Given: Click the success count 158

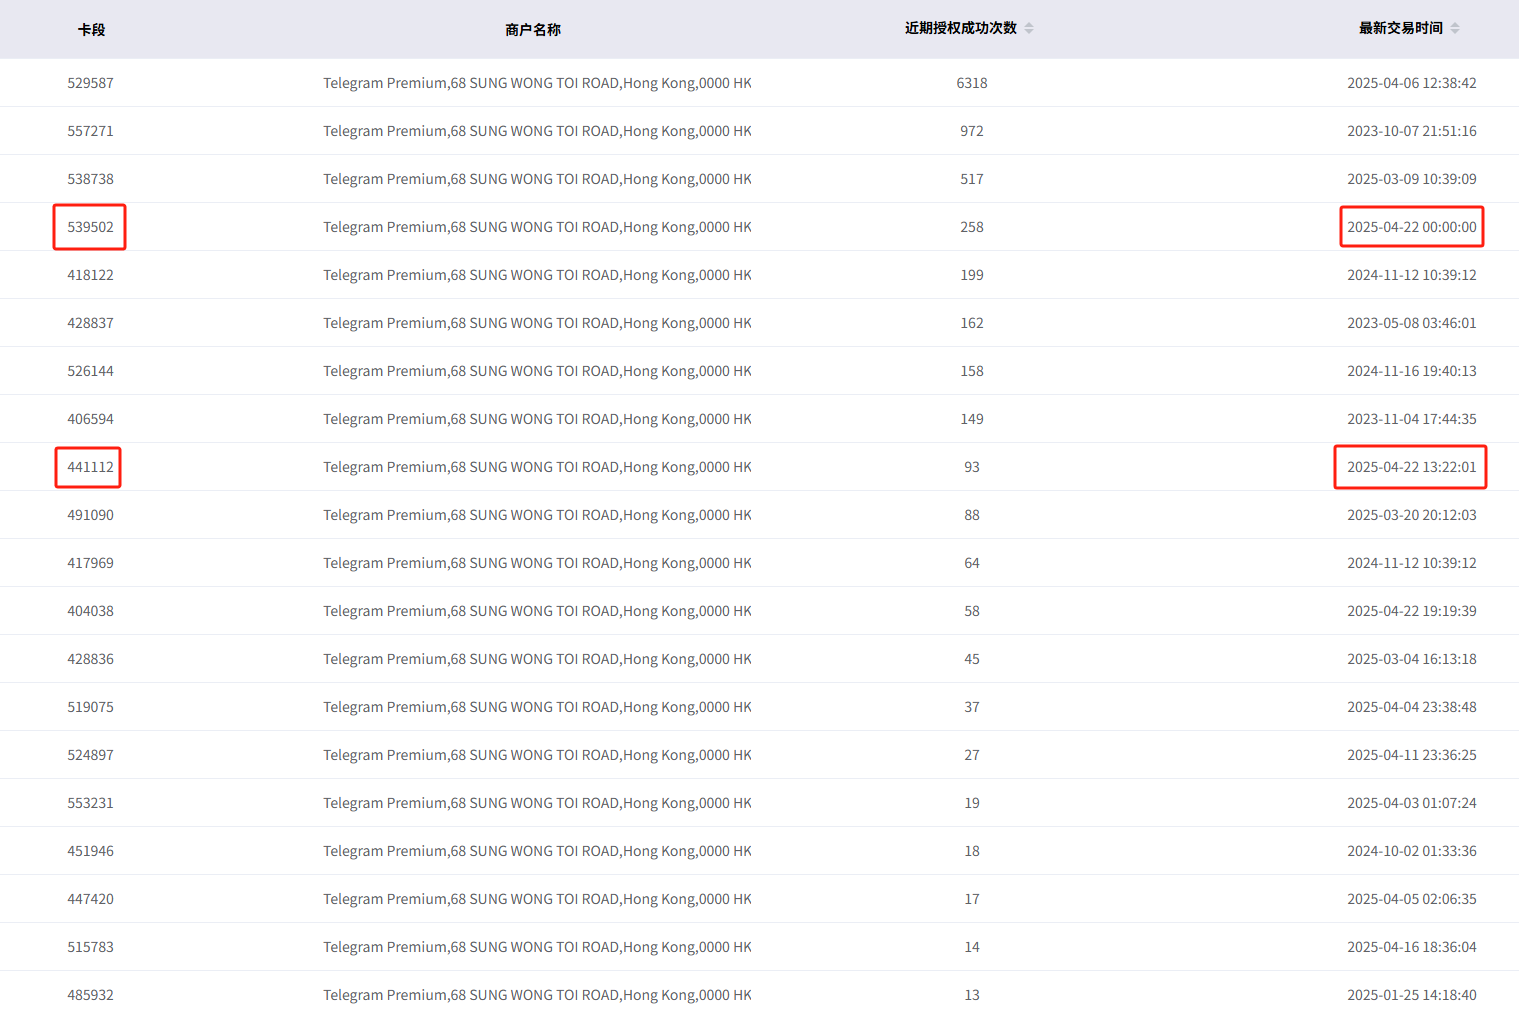Looking at the screenshot, I should [972, 371].
